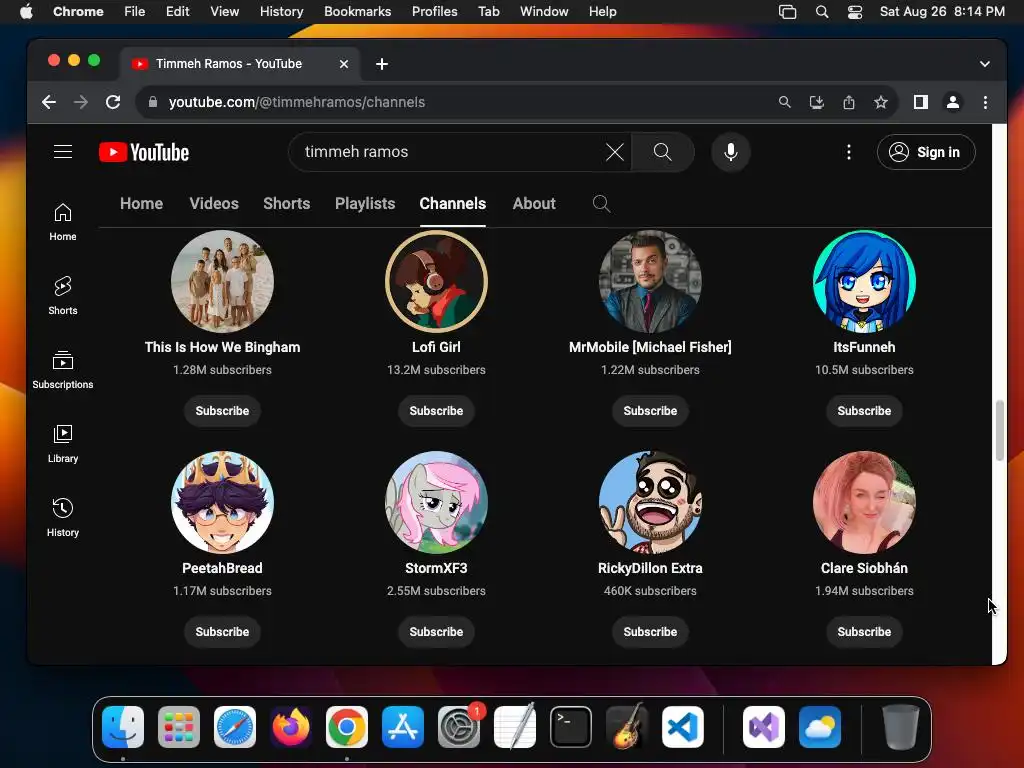Screen dimensions: 1024x768
Task: Switch to the channel Home tab
Action: (141, 204)
